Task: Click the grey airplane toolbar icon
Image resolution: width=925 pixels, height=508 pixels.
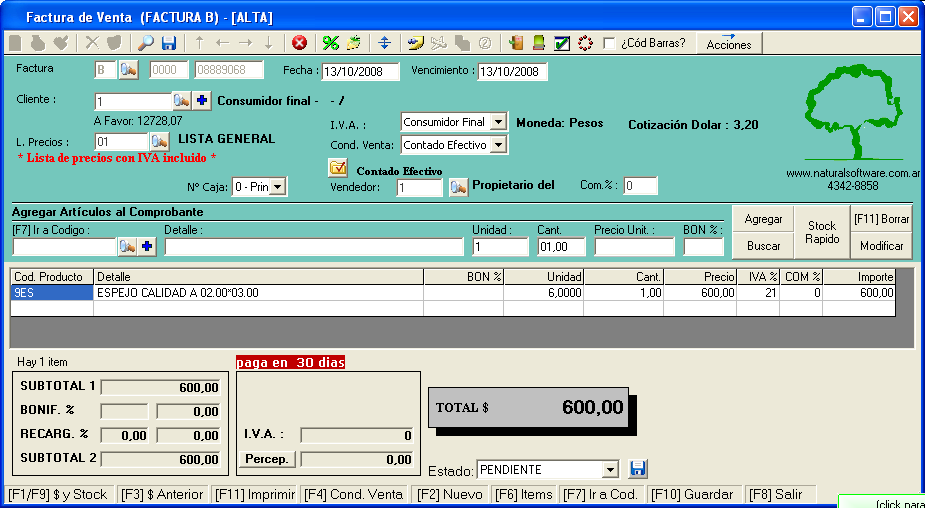Action: (438, 43)
